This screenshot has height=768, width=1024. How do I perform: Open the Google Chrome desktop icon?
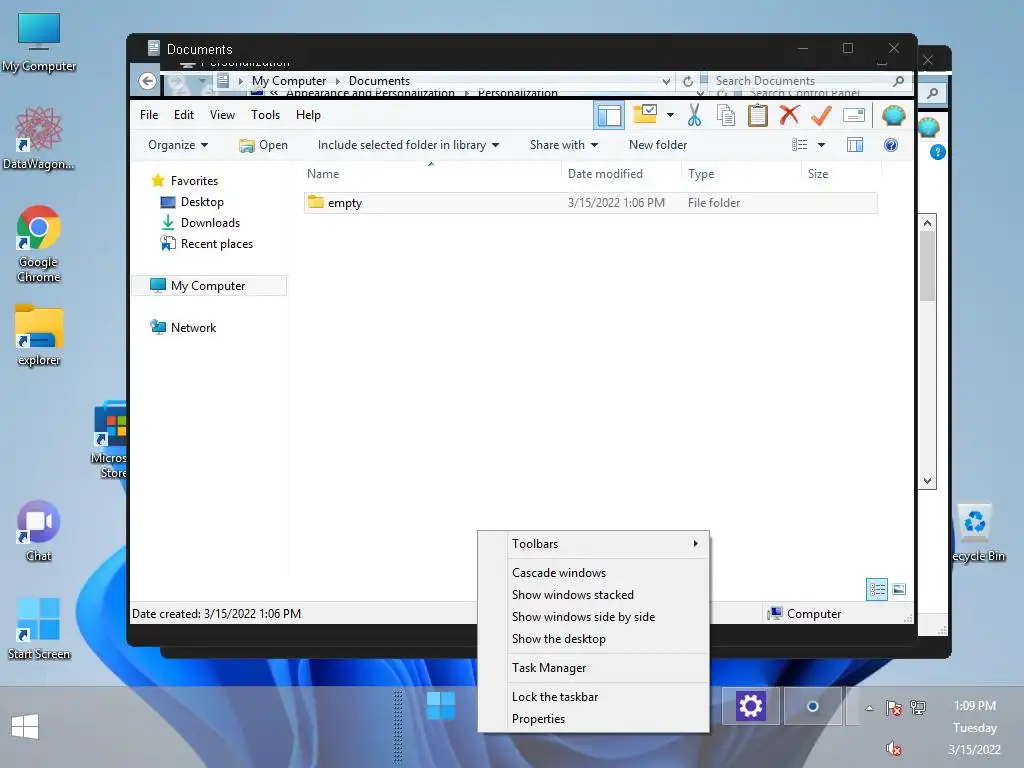[39, 244]
